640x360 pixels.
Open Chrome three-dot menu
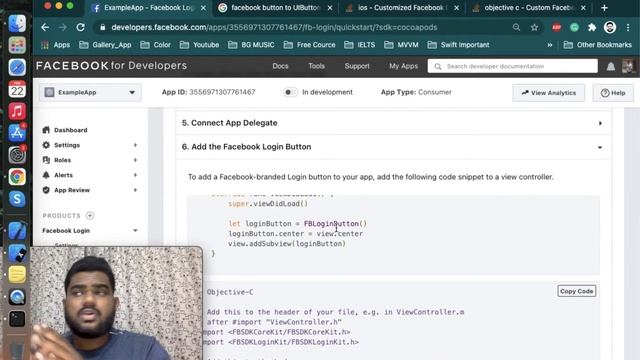628,27
